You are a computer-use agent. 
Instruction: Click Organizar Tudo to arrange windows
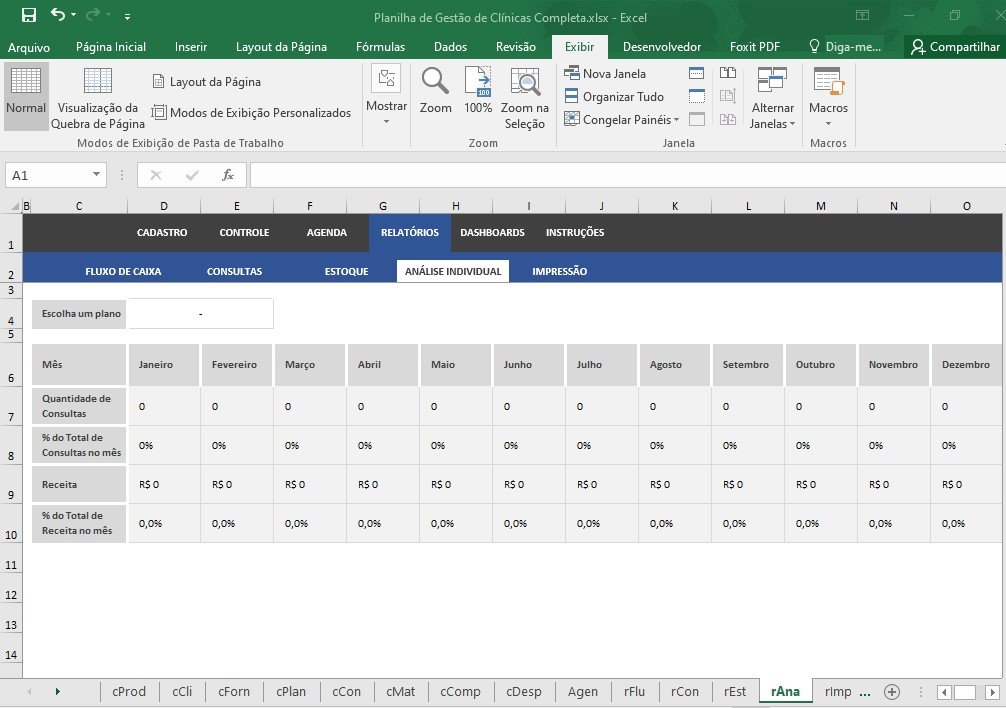pyautogui.click(x=614, y=97)
